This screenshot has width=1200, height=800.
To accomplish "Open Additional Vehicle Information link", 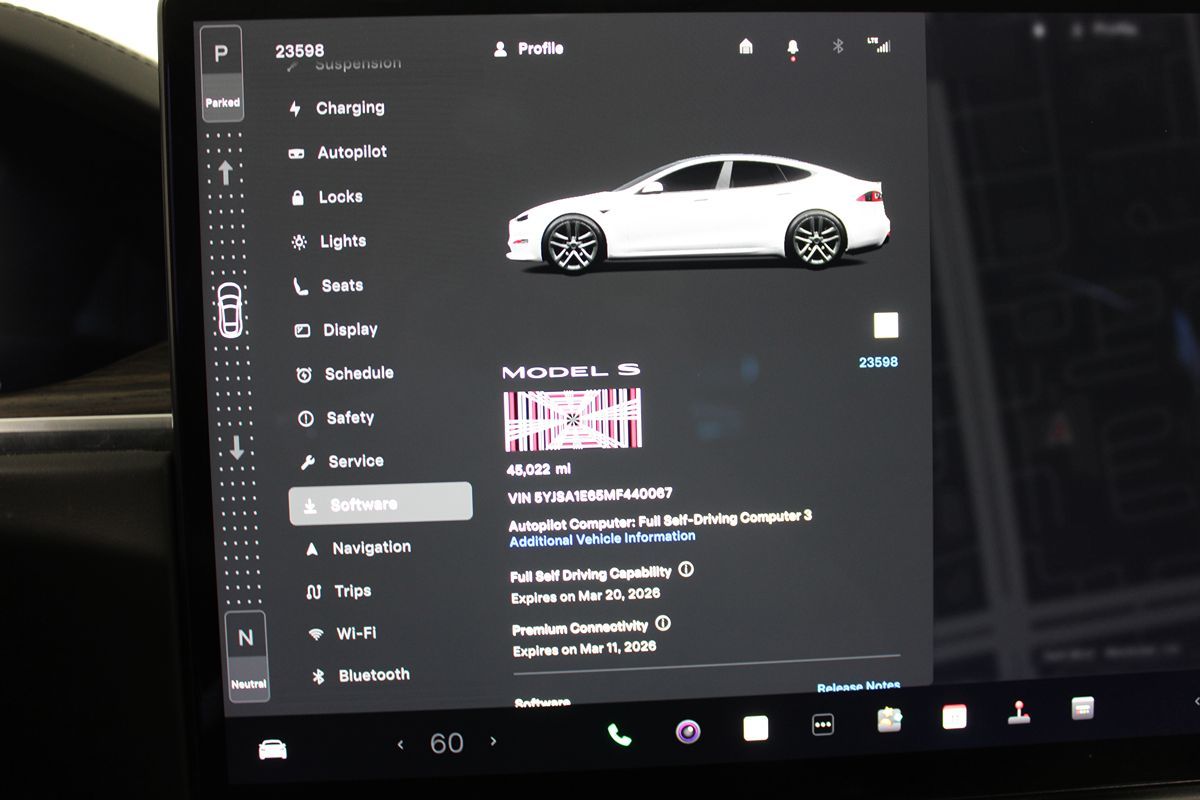I will 602,538.
